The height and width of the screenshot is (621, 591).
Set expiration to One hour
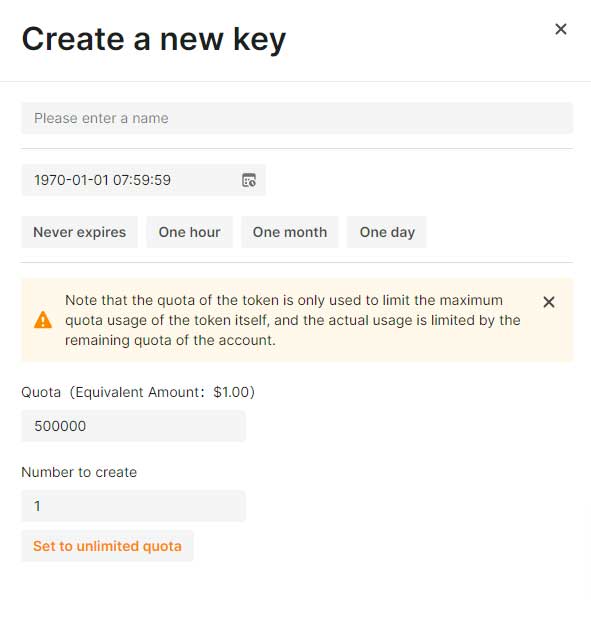coord(189,232)
